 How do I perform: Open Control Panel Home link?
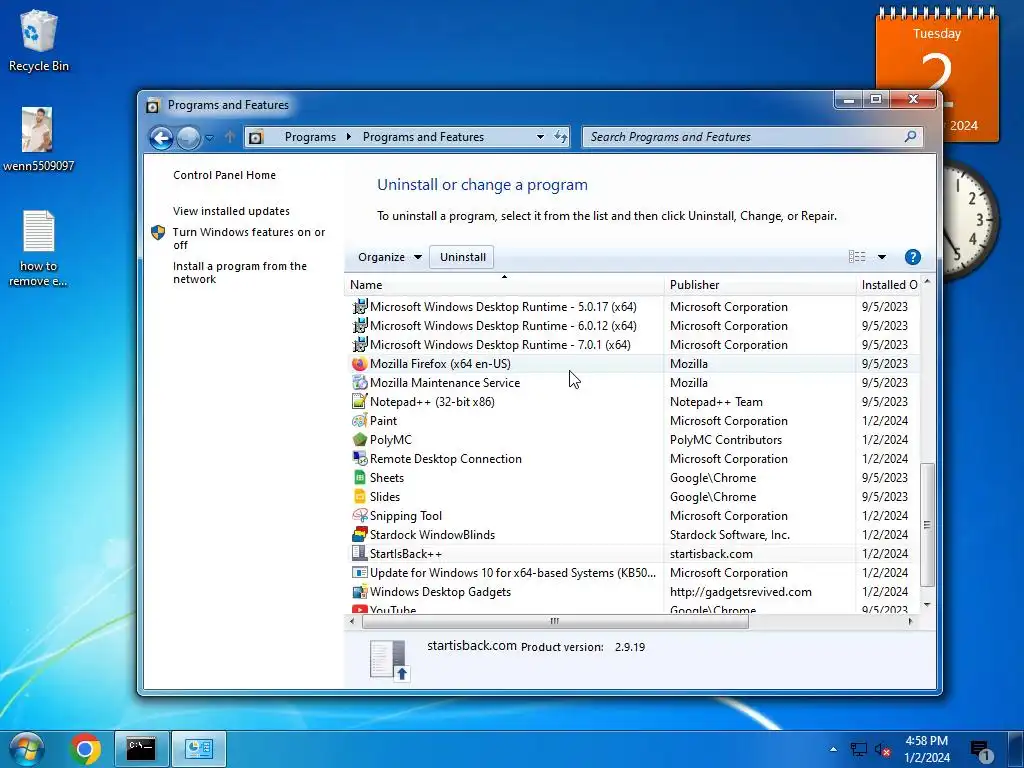224,175
